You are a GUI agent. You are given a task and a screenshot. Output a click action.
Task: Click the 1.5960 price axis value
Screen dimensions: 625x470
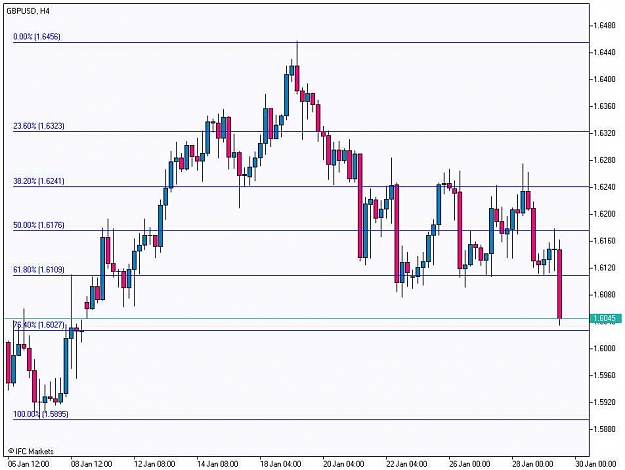604,375
